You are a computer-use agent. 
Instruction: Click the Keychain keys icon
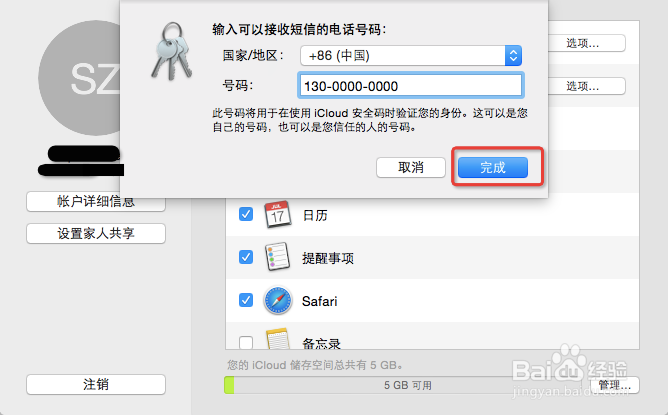pyautogui.click(x=172, y=52)
